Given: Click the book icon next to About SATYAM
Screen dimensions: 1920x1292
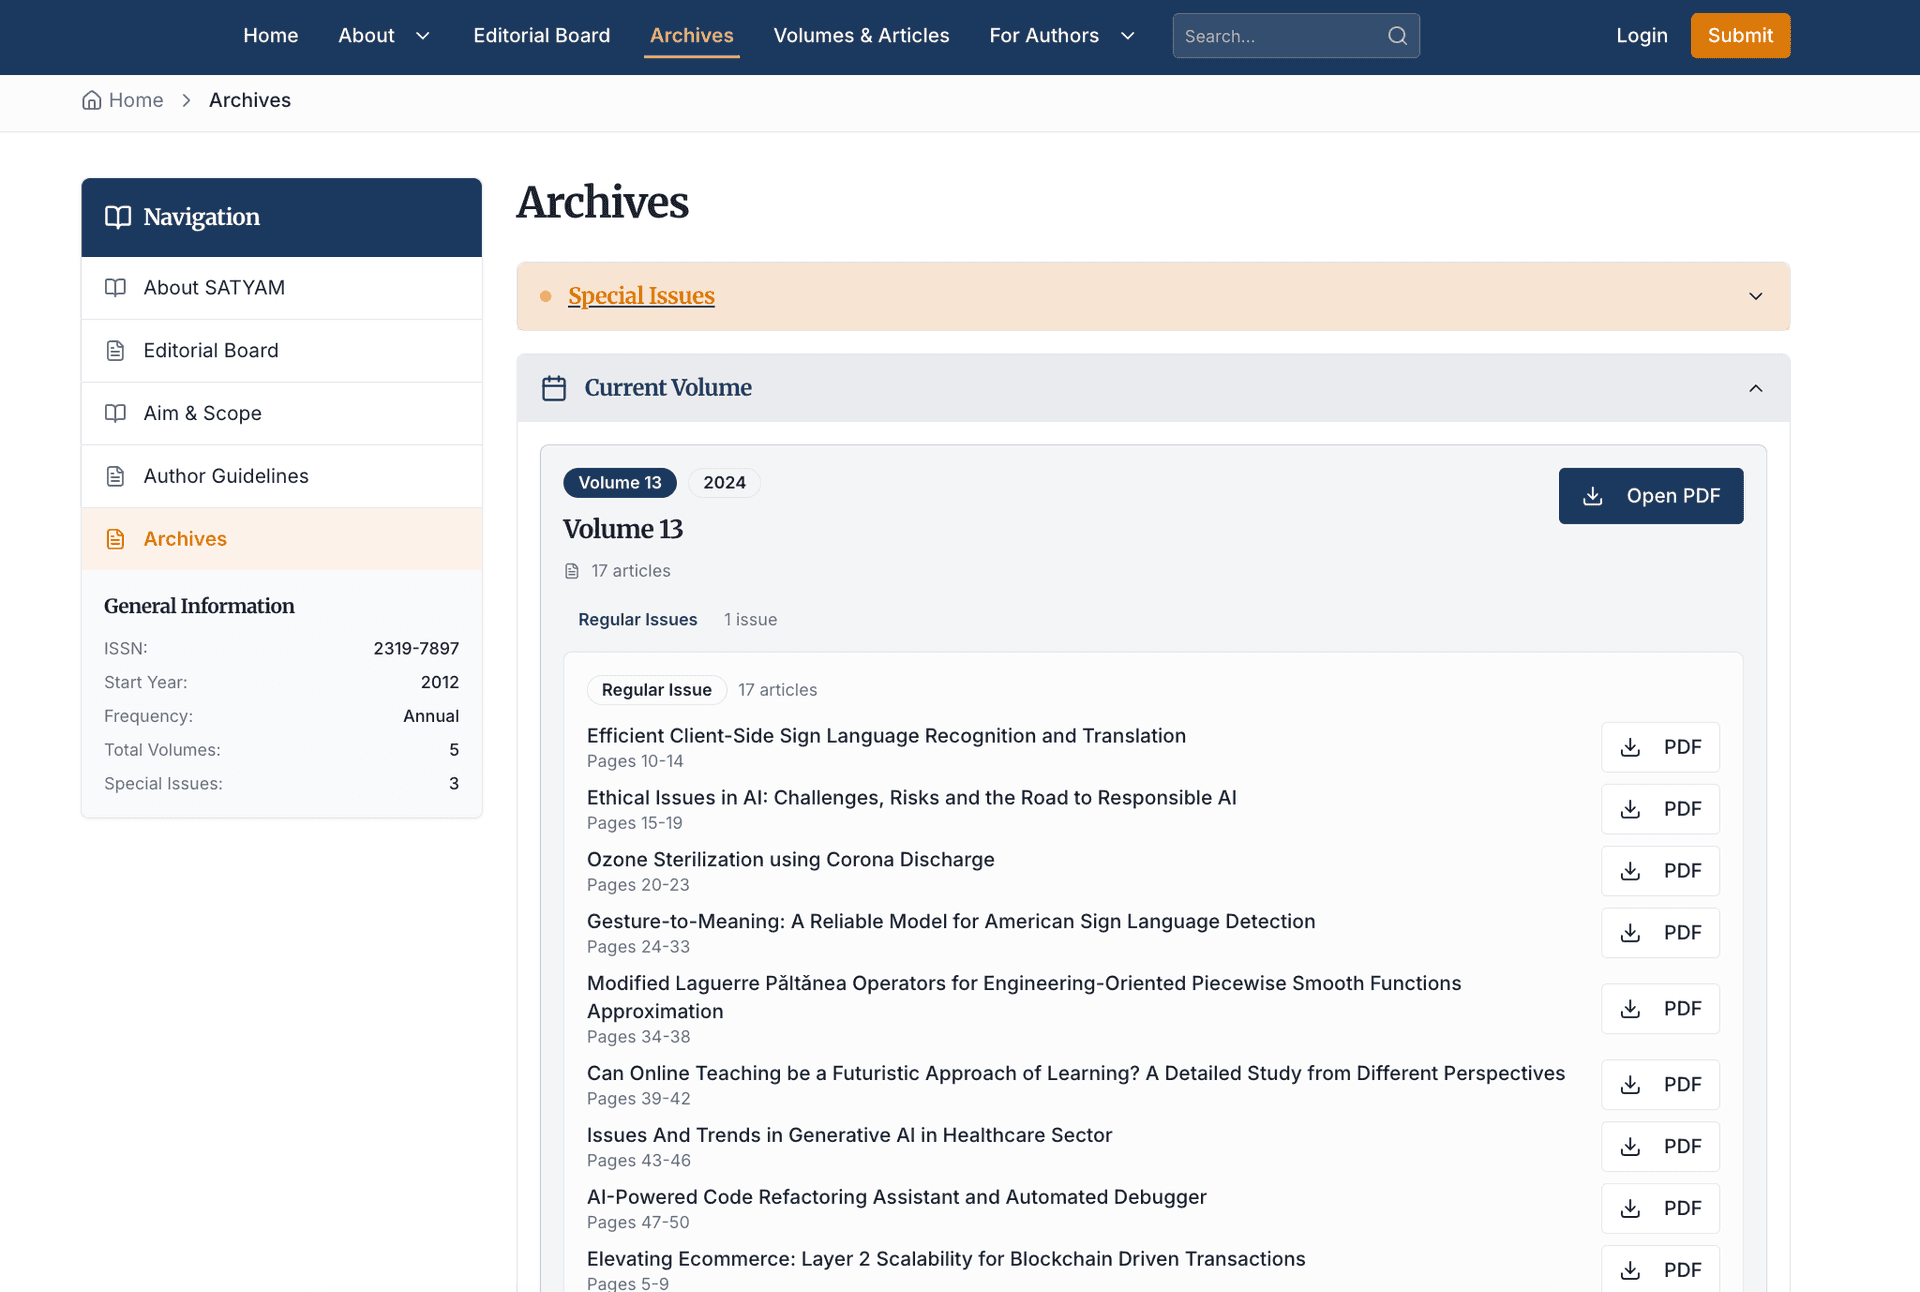Looking at the screenshot, I should (115, 287).
